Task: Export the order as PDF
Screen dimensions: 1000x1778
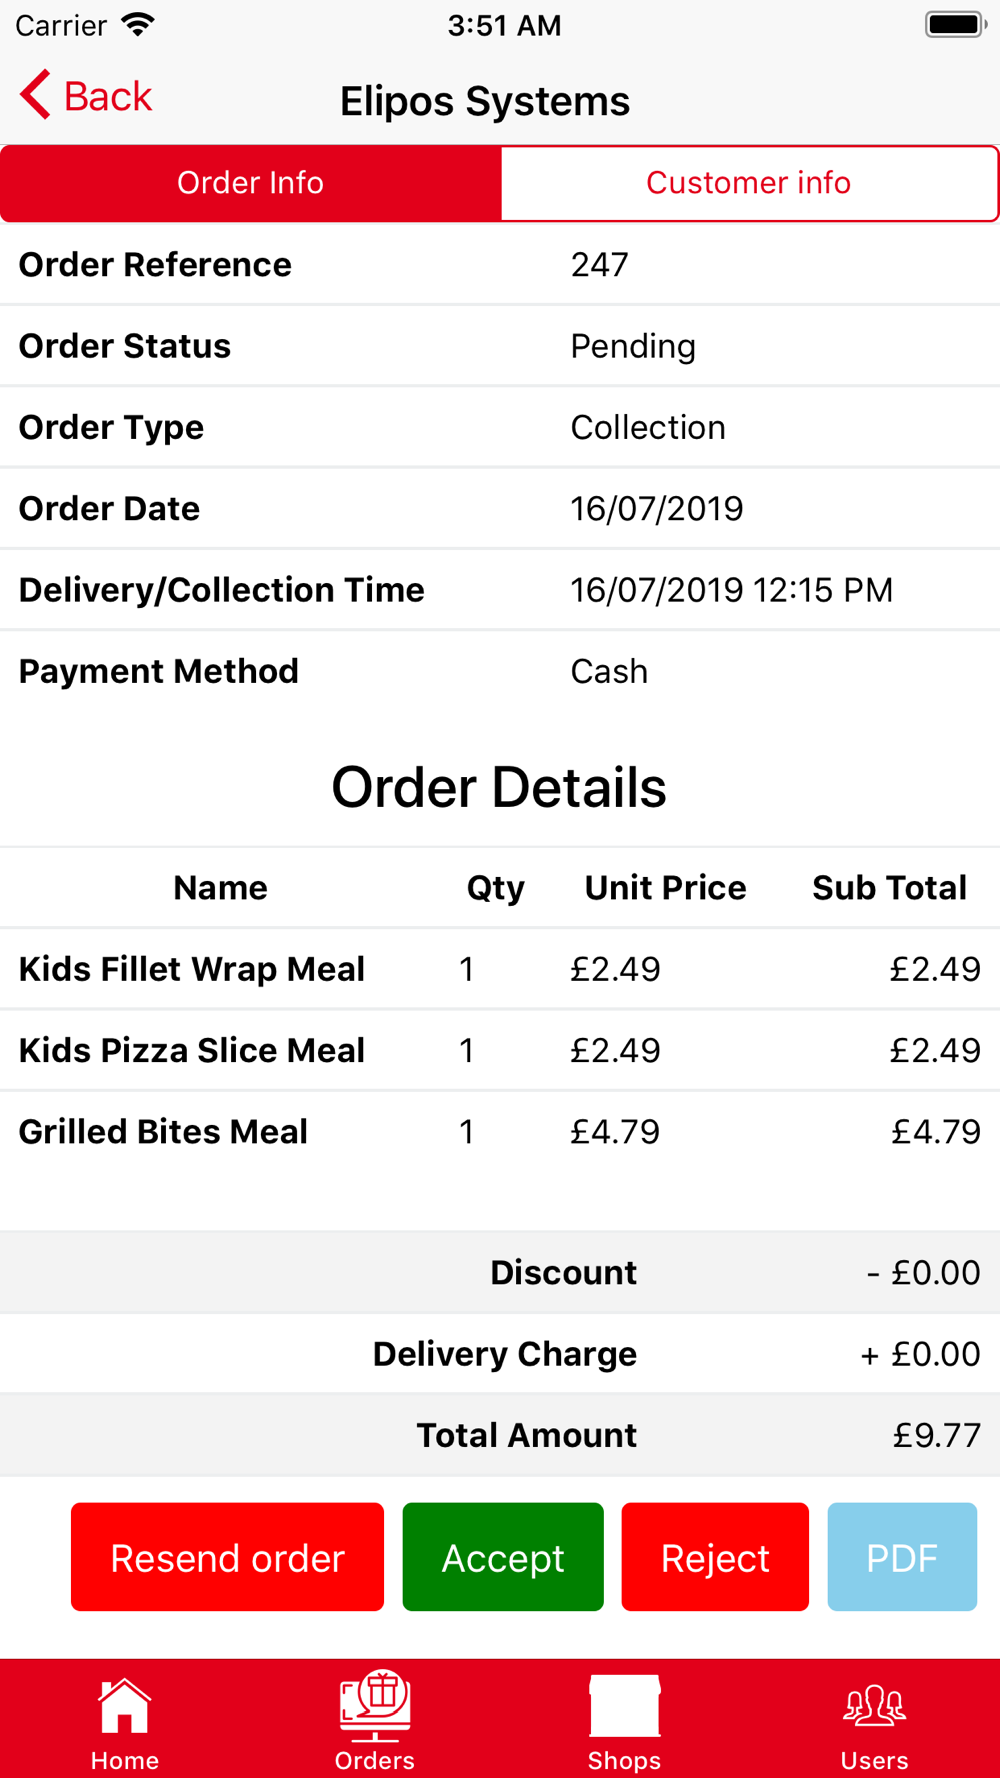Action: point(902,1557)
